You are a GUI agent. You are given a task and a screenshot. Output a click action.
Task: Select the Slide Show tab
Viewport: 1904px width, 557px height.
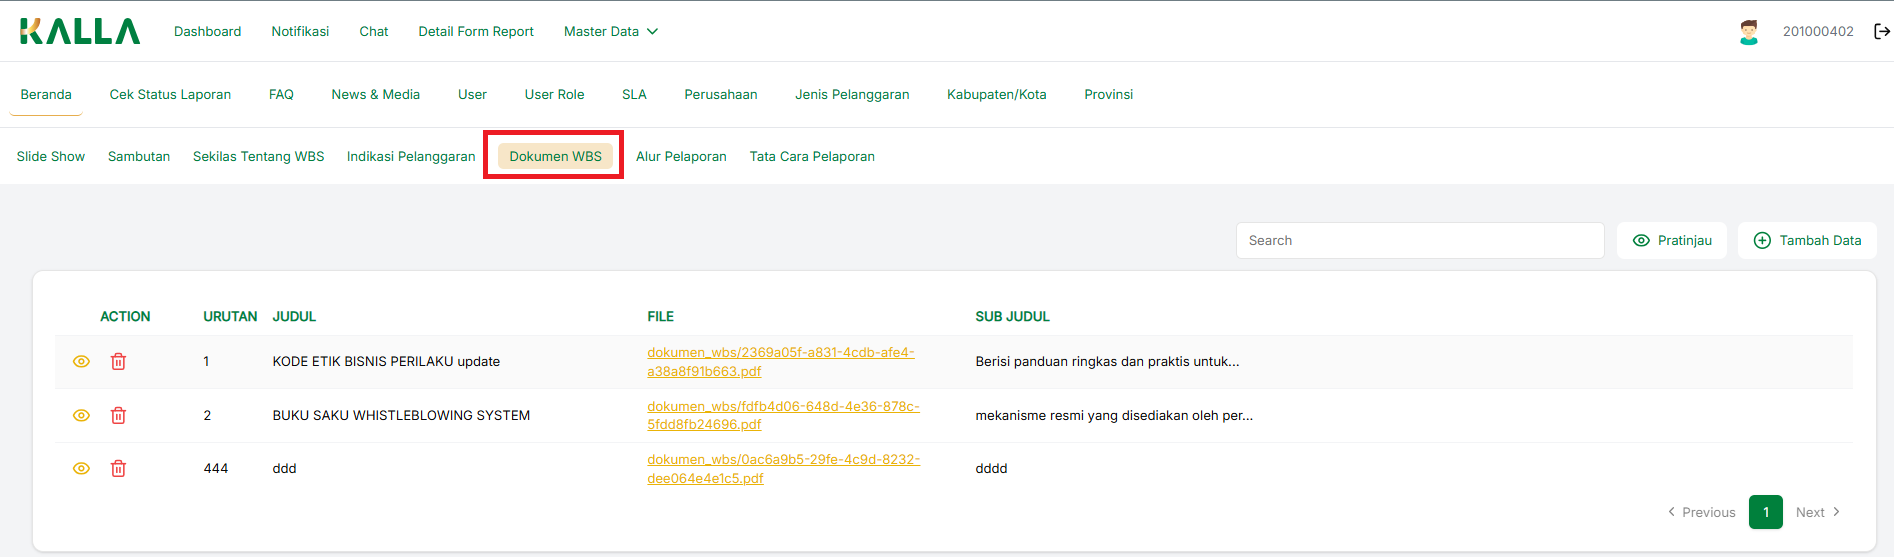[51, 157]
